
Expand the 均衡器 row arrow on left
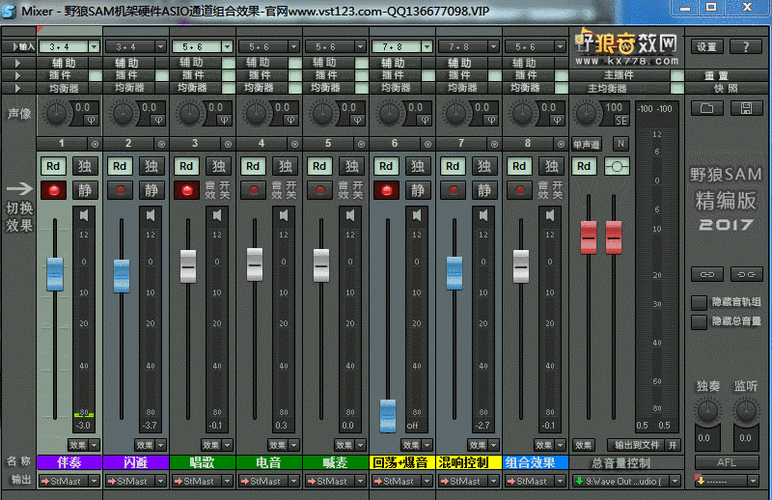click(x=18, y=88)
